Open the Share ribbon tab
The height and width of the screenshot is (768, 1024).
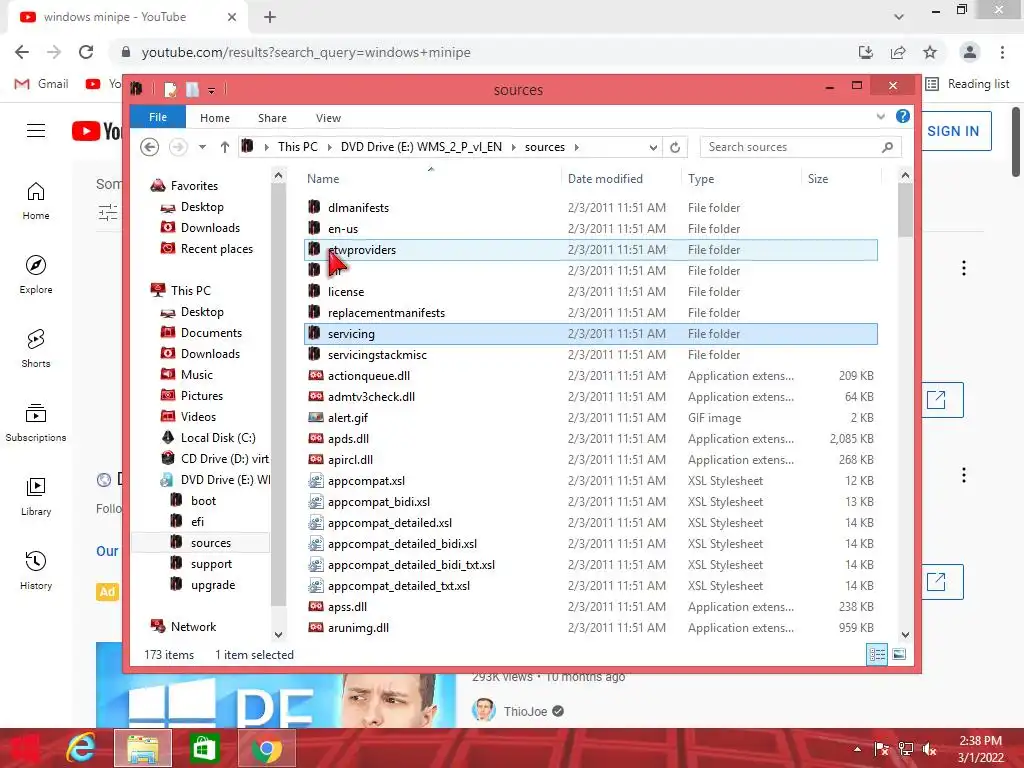point(272,118)
